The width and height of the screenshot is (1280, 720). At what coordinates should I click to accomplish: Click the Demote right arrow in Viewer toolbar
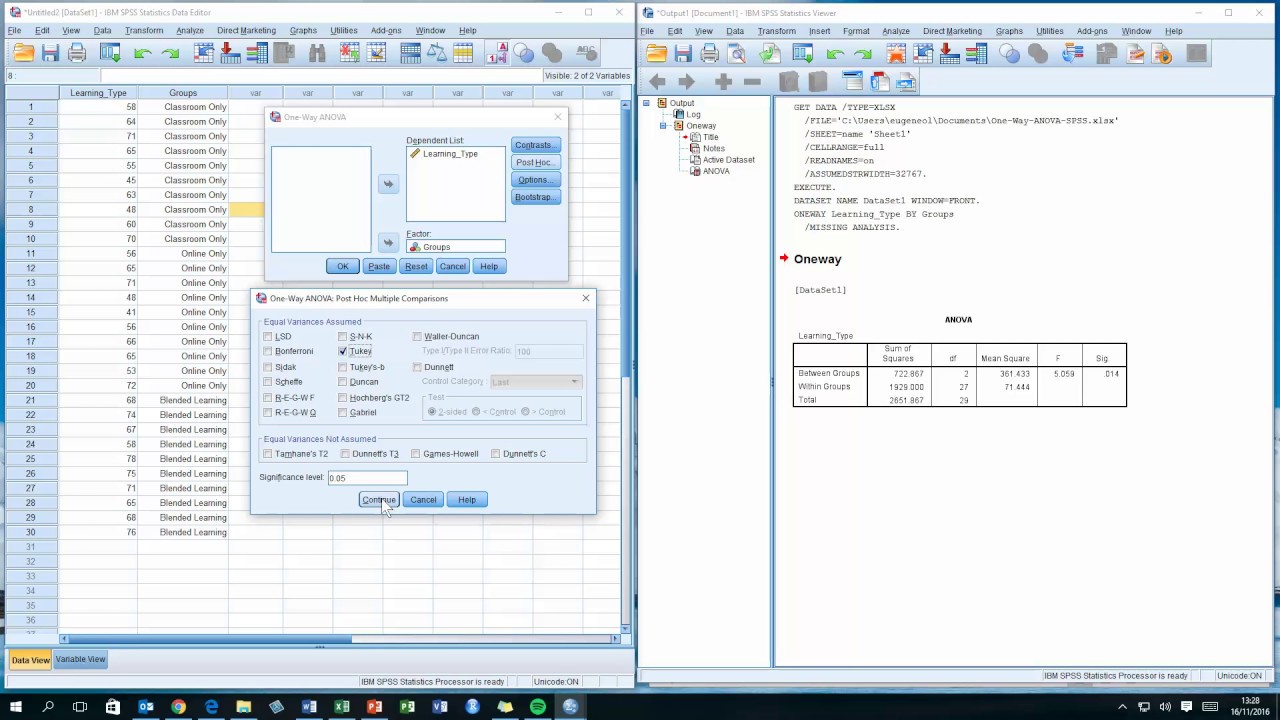(x=686, y=82)
